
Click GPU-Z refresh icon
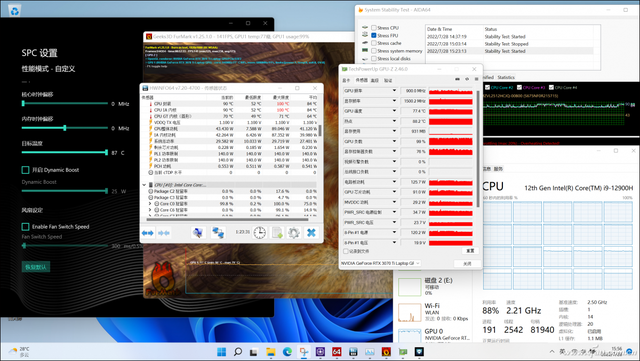[x=467, y=79]
